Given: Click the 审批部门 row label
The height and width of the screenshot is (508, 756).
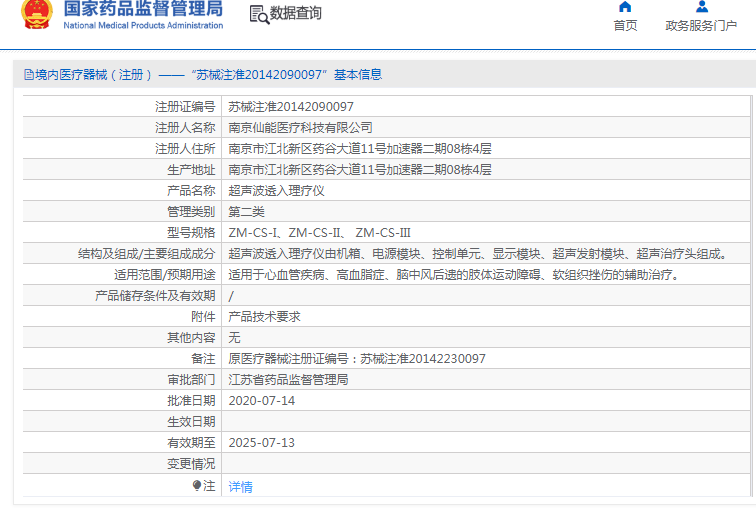Looking at the screenshot, I should click(x=191, y=380).
